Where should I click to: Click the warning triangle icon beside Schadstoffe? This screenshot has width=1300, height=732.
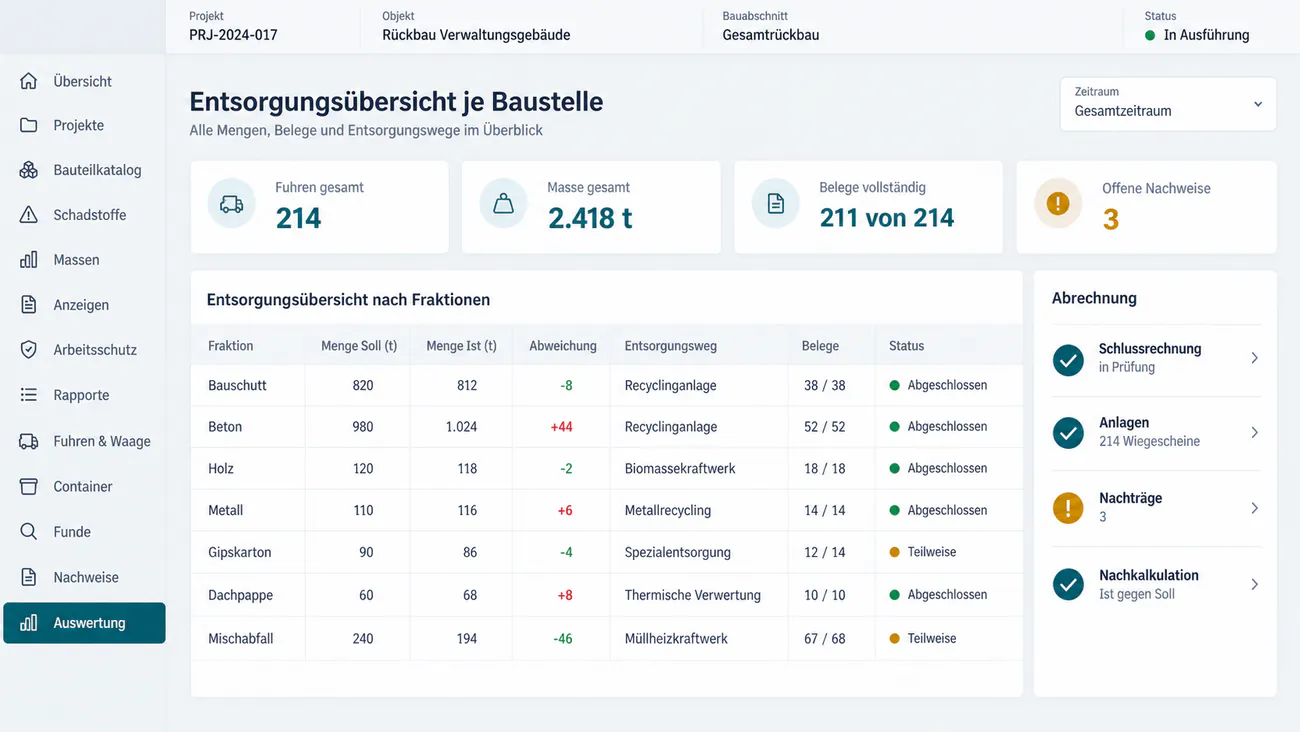click(x=29, y=215)
